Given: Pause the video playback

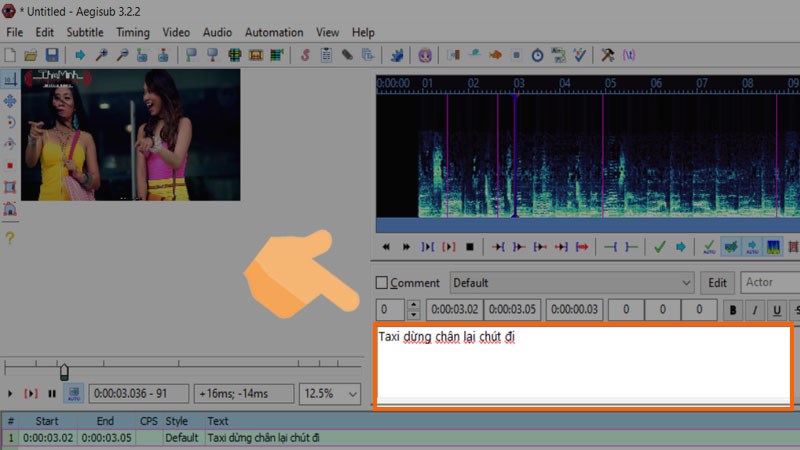Looking at the screenshot, I should [x=52, y=394].
